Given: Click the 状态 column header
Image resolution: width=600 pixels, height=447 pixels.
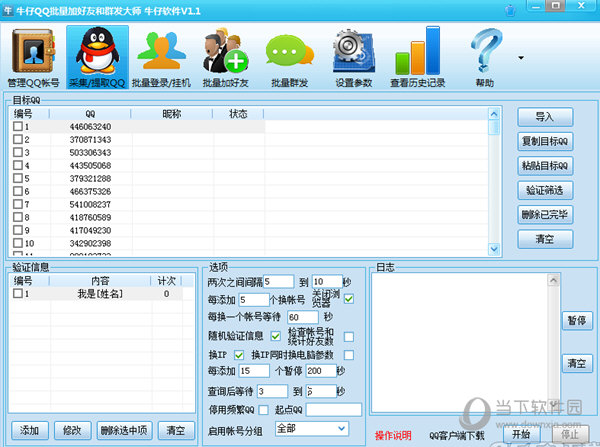Looking at the screenshot, I should pyautogui.click(x=238, y=114).
